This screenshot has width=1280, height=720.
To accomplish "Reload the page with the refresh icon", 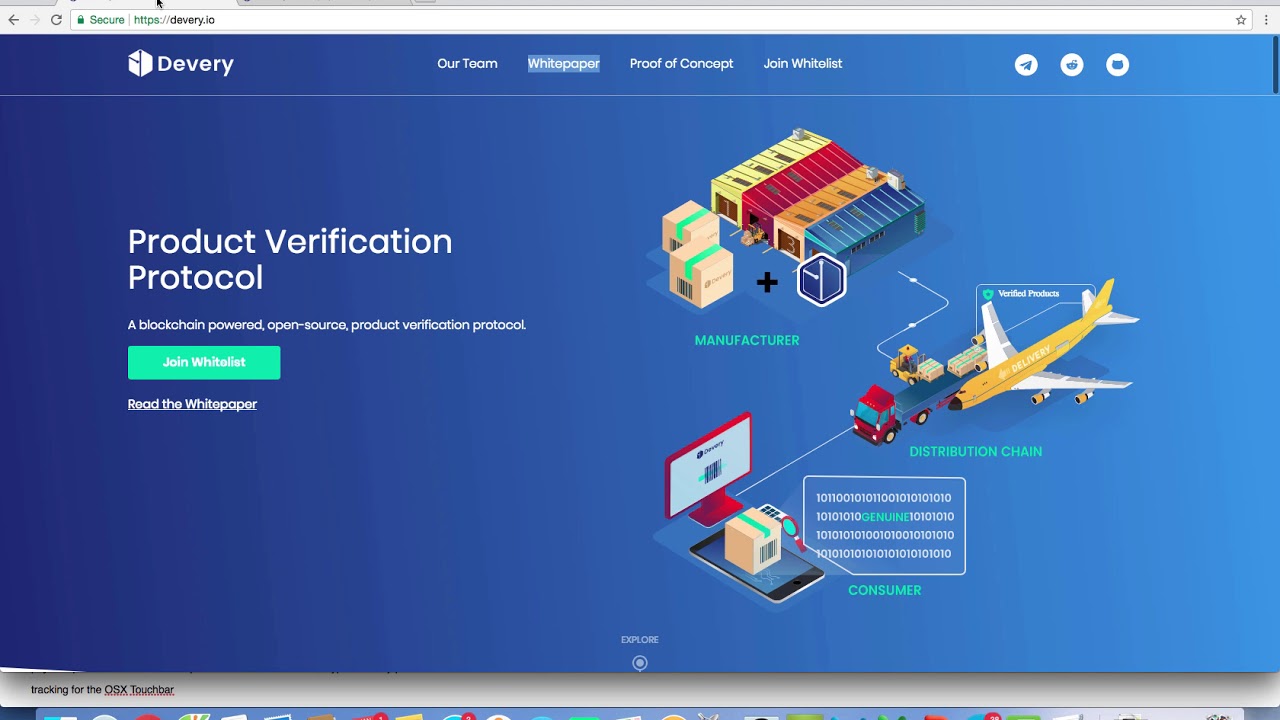I will click(56, 20).
